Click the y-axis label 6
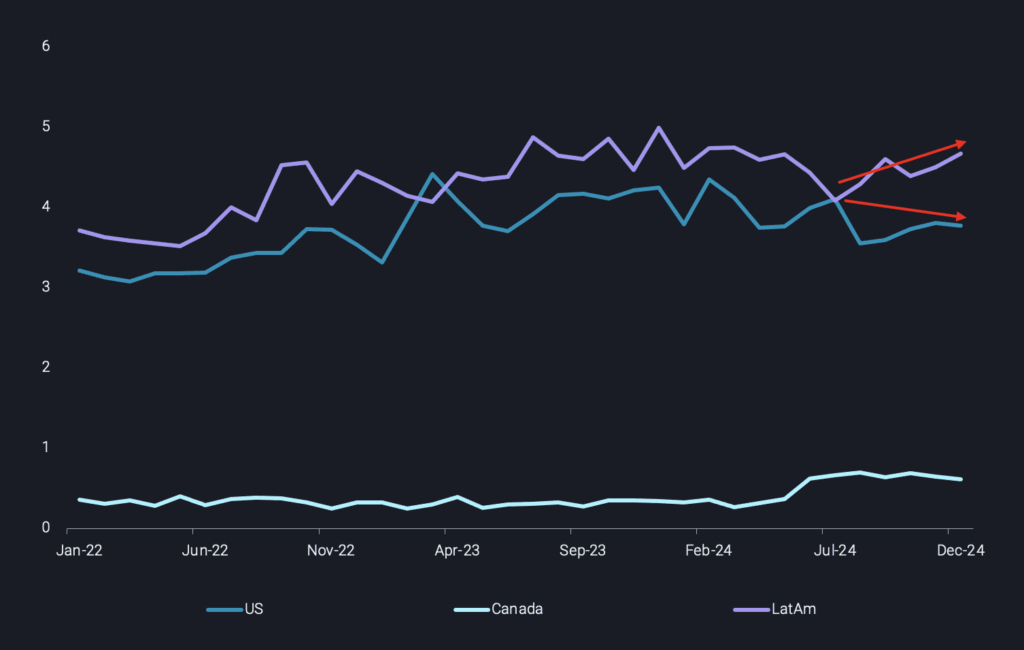 pos(45,46)
